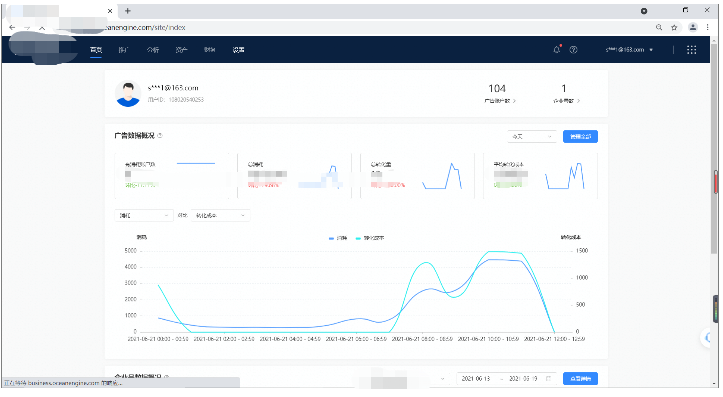
Task: Open the link under the count 1
Action: click(x=566, y=101)
